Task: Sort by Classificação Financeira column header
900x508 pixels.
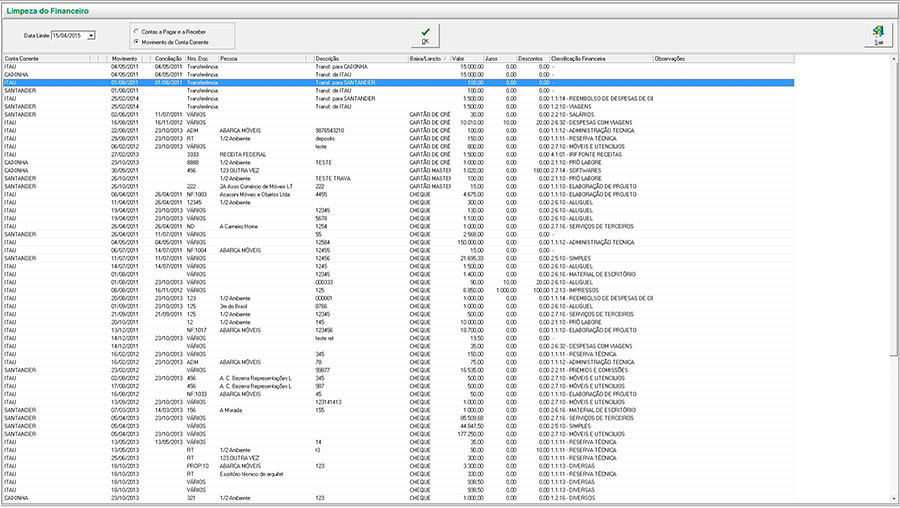Action: pyautogui.click(x=602, y=59)
